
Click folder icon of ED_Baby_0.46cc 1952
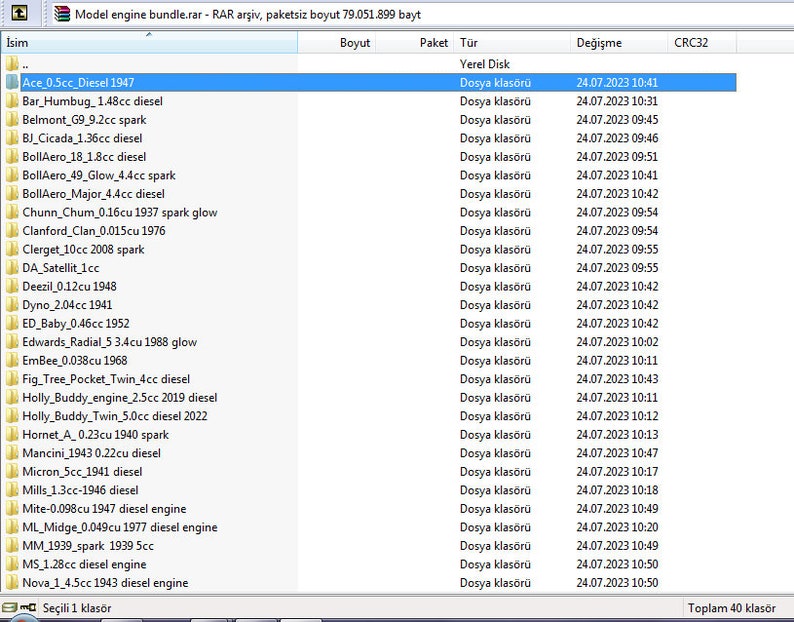coord(12,323)
